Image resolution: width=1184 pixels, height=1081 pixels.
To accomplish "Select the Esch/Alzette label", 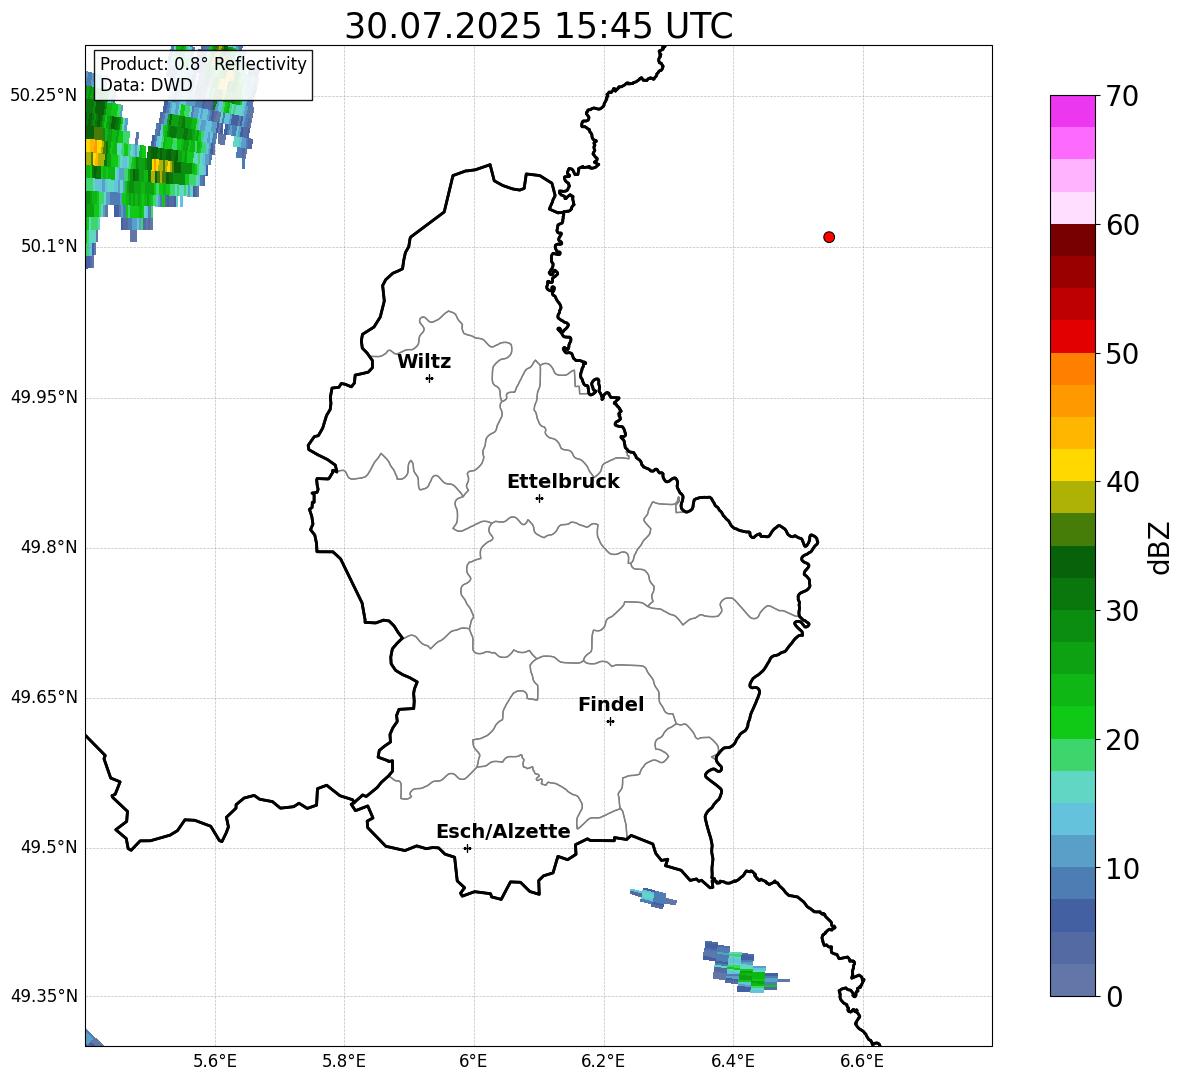I will click(x=503, y=831).
